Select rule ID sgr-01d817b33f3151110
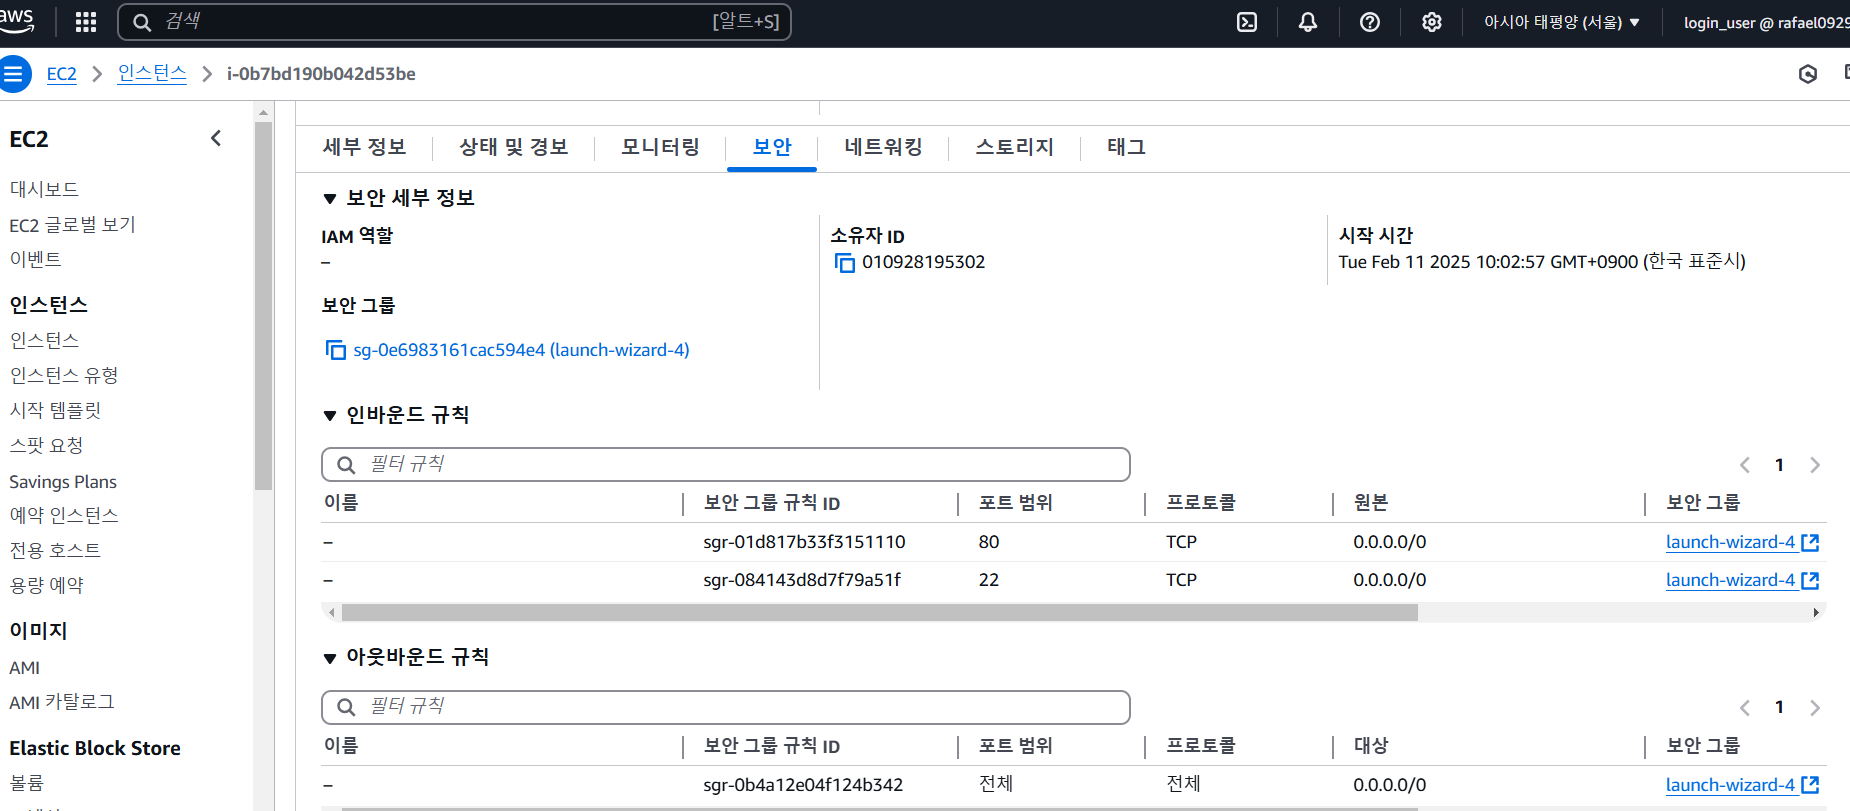The width and height of the screenshot is (1850, 811). tap(804, 542)
